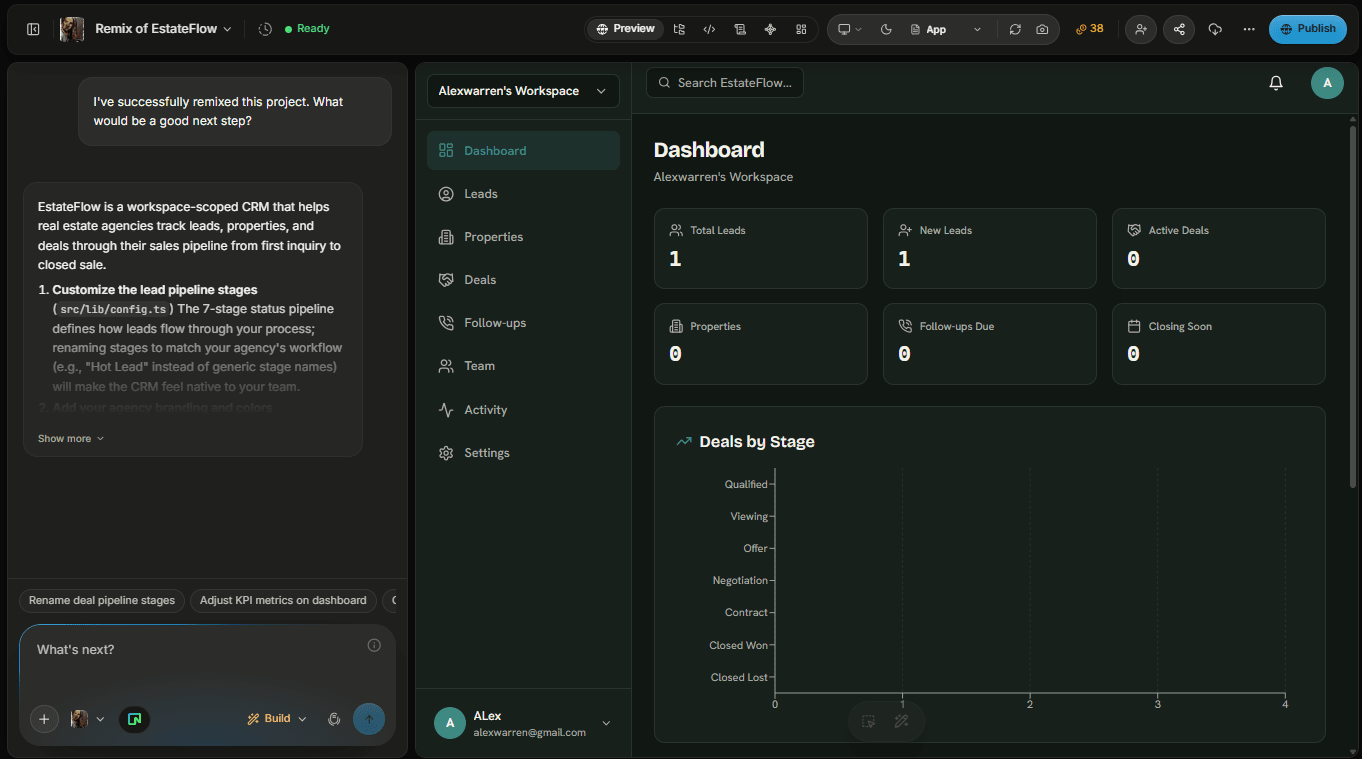Screen dimensions: 1362x759
Task: Expand message with Show more
Action: tap(71, 439)
